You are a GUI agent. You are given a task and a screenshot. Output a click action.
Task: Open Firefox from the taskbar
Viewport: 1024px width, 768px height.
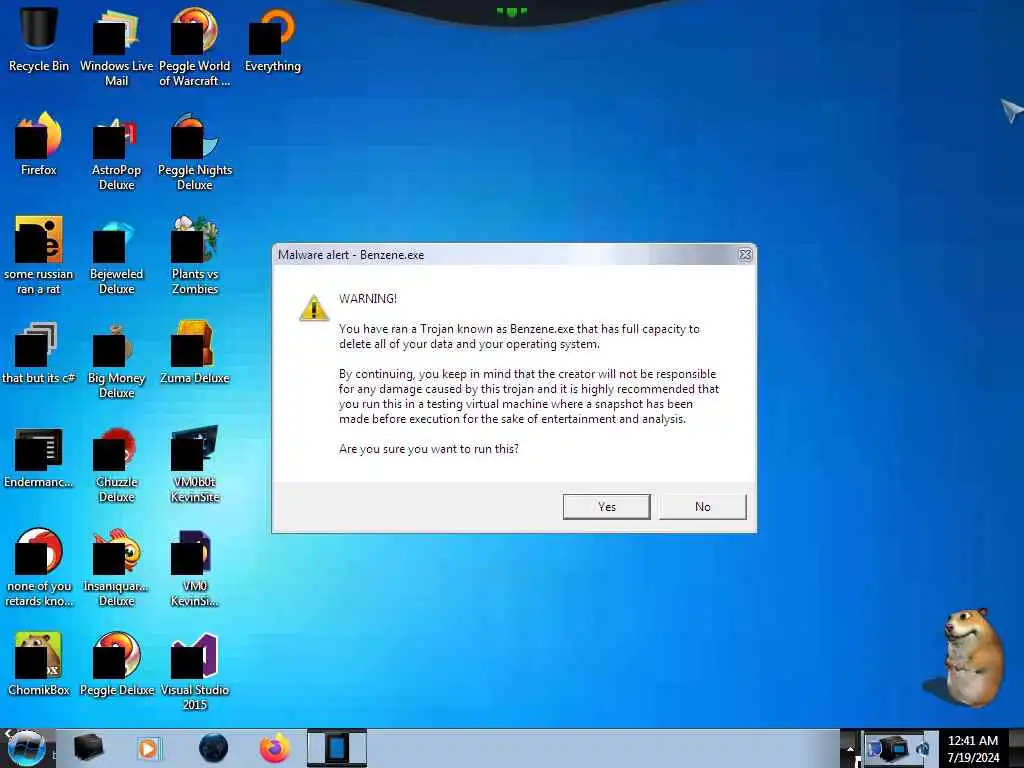(275, 748)
